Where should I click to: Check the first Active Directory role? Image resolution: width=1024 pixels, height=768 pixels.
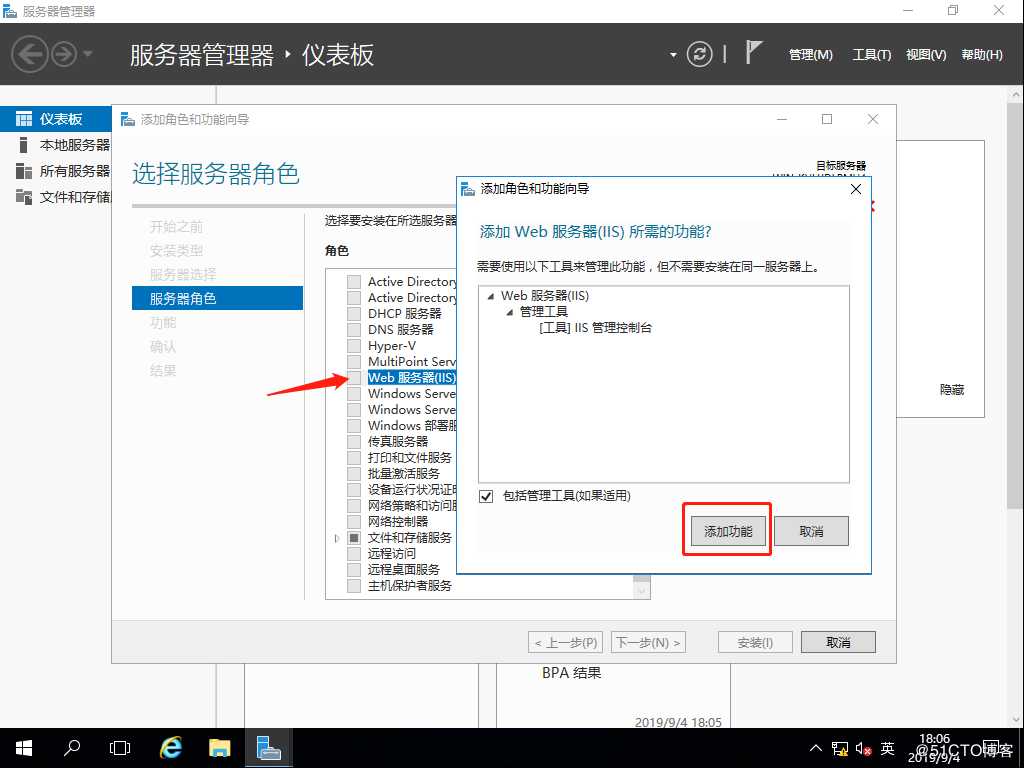pyautogui.click(x=354, y=282)
